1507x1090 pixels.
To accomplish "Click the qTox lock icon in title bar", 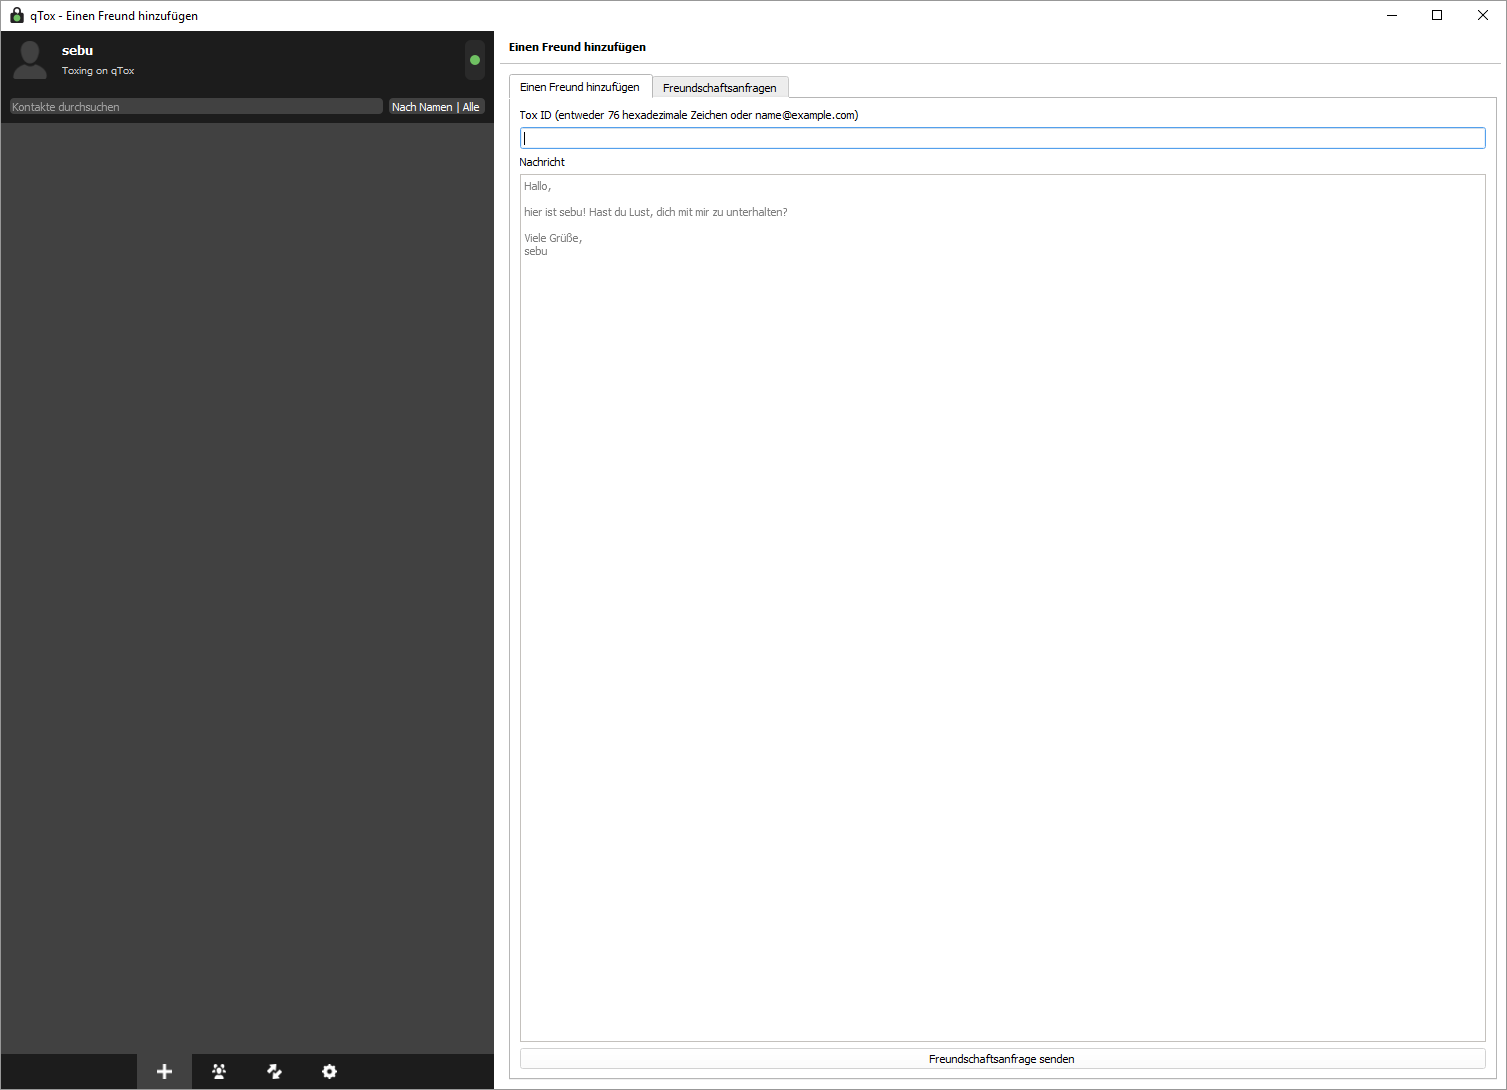I will [x=16, y=15].
